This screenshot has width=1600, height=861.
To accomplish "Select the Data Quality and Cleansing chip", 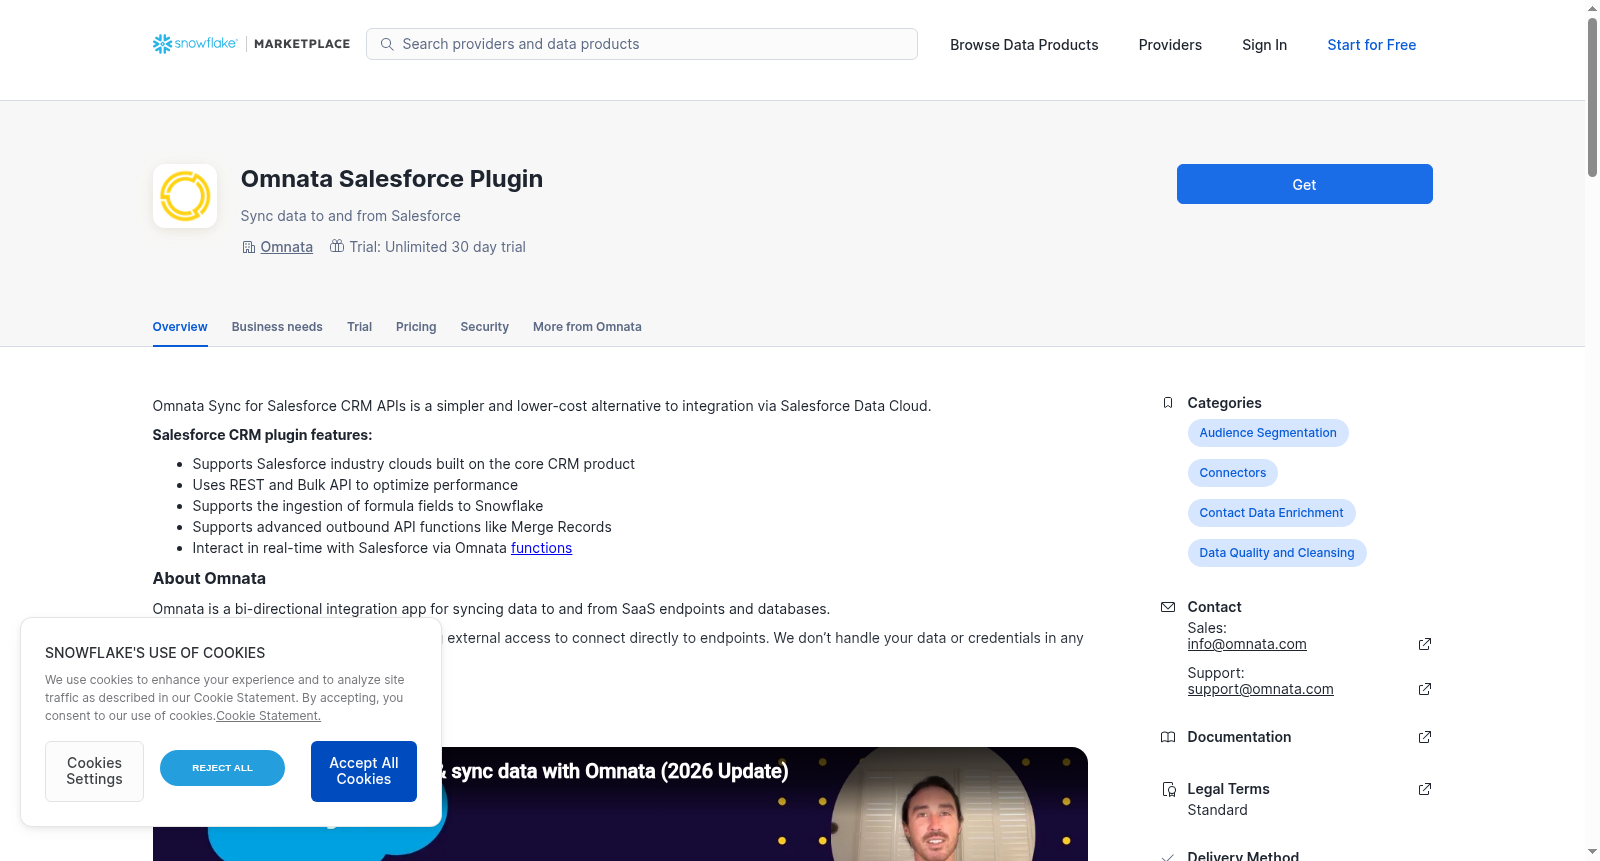I will (x=1277, y=553).
